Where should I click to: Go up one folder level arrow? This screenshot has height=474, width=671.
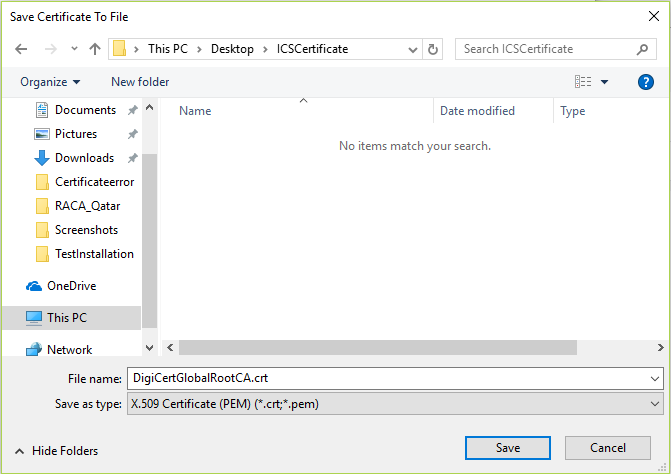tap(95, 49)
